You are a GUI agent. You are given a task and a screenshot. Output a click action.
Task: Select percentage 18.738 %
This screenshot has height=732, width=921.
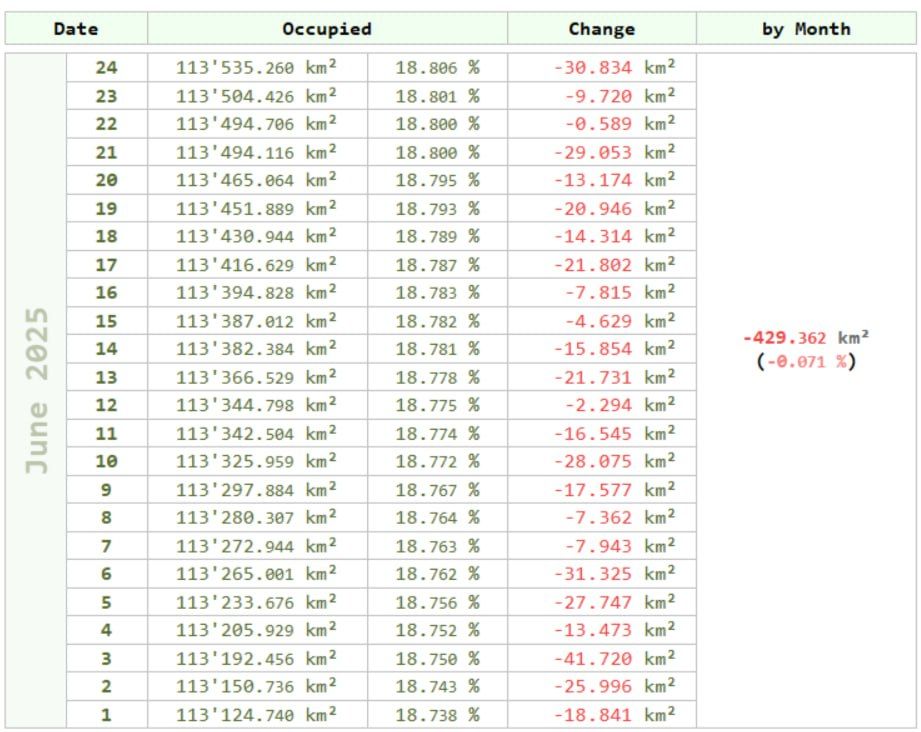click(x=437, y=715)
